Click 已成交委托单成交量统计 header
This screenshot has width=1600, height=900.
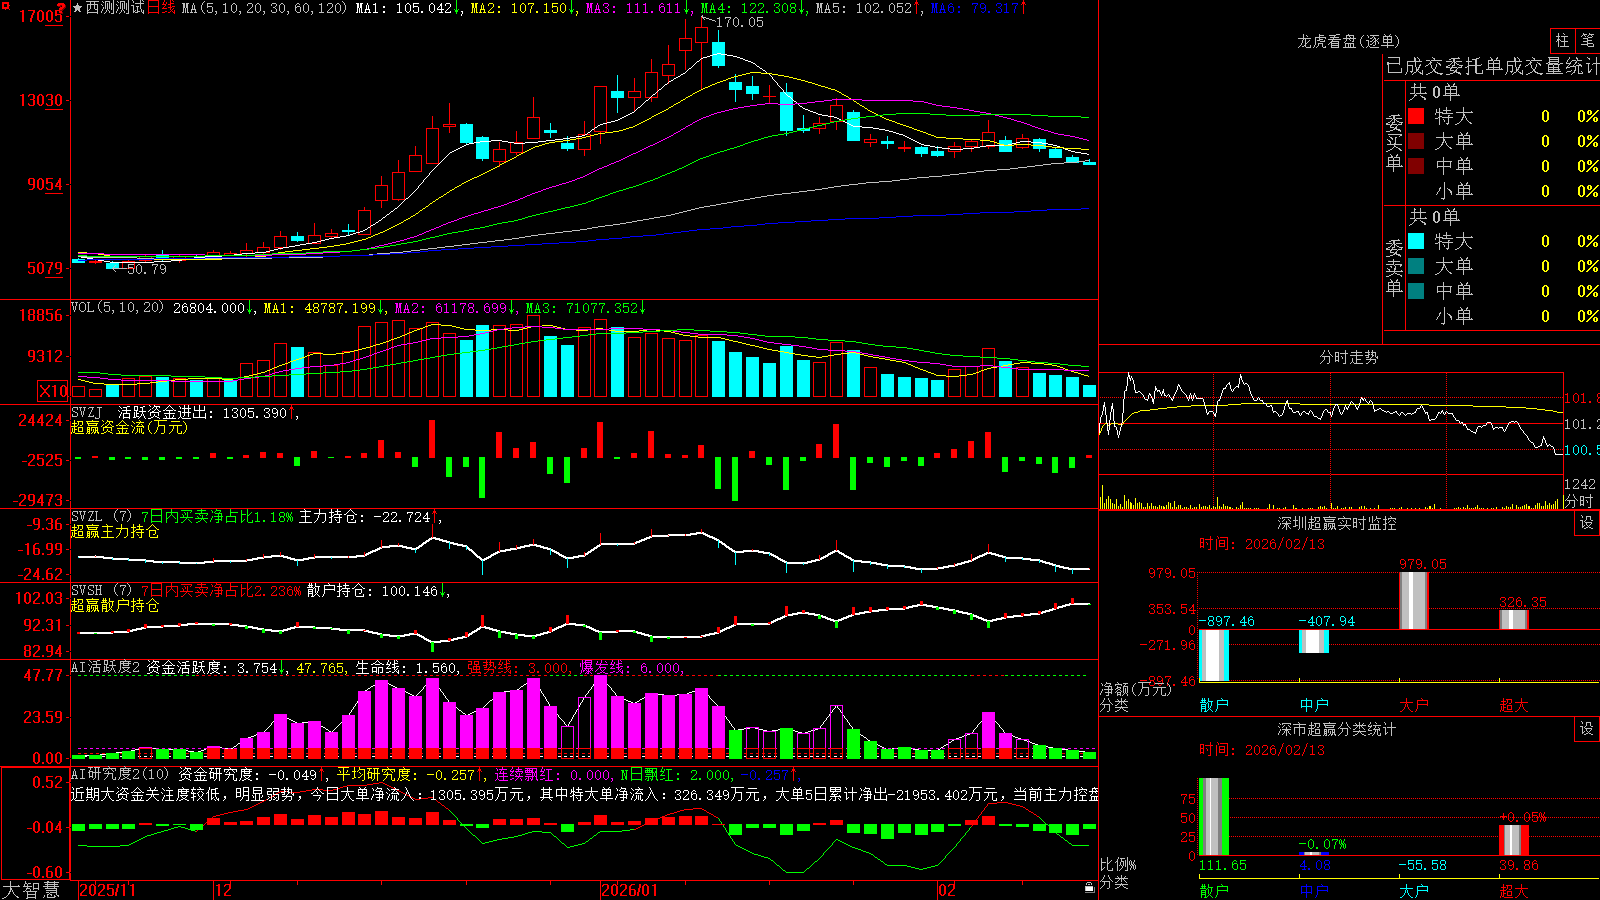point(1492,66)
